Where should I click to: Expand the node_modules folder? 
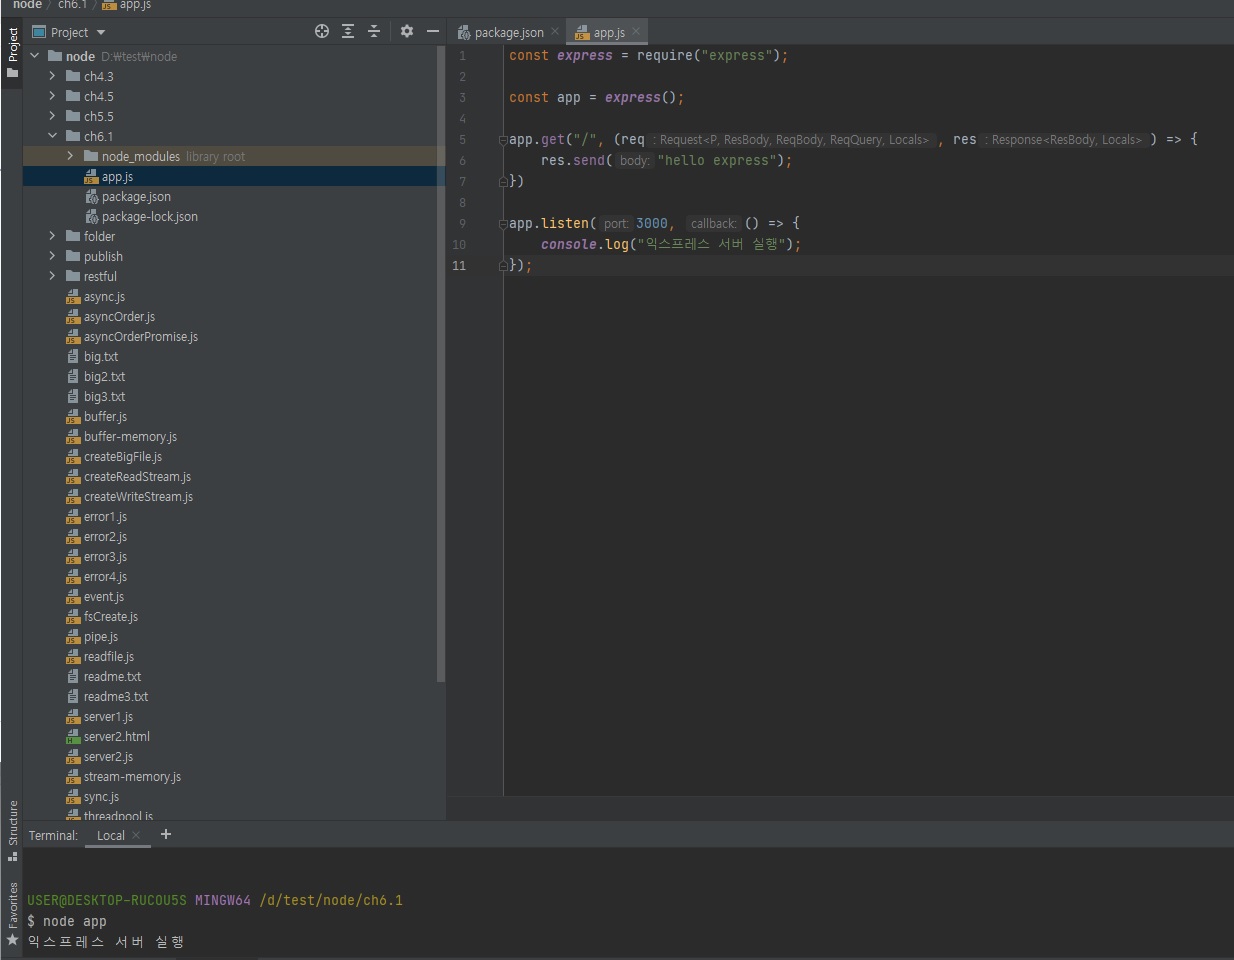pyautogui.click(x=70, y=156)
